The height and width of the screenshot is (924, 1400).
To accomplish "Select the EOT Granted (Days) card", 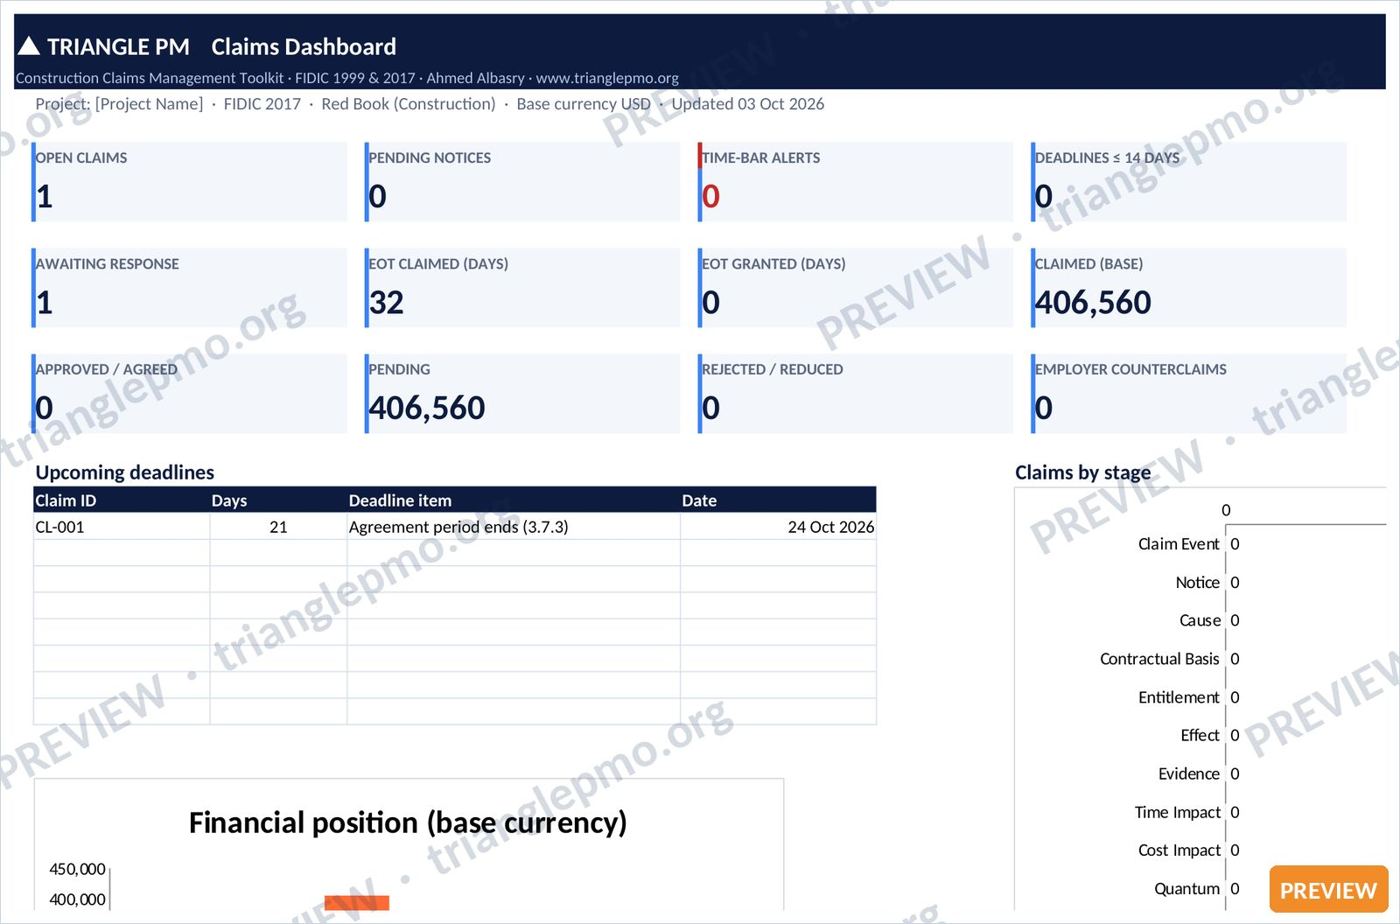I will click(855, 288).
